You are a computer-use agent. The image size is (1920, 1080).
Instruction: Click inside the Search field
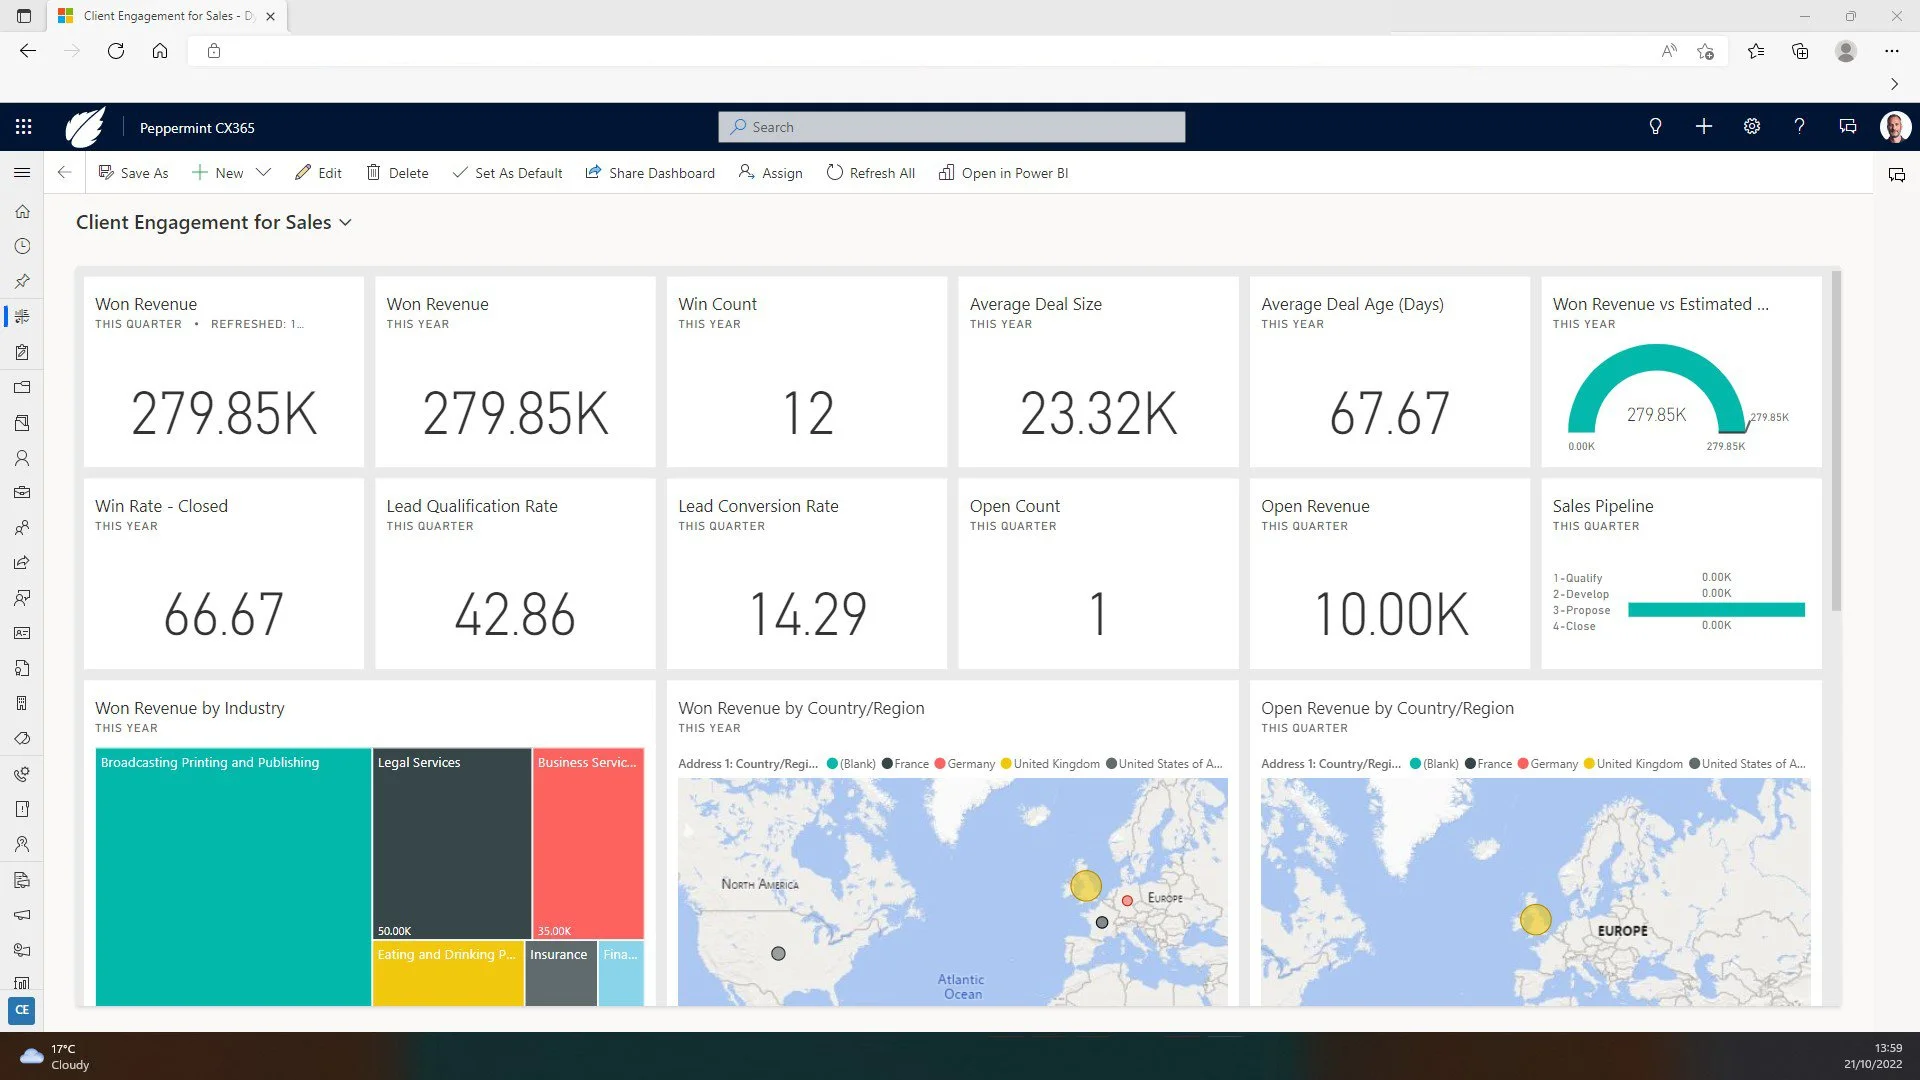click(x=950, y=127)
